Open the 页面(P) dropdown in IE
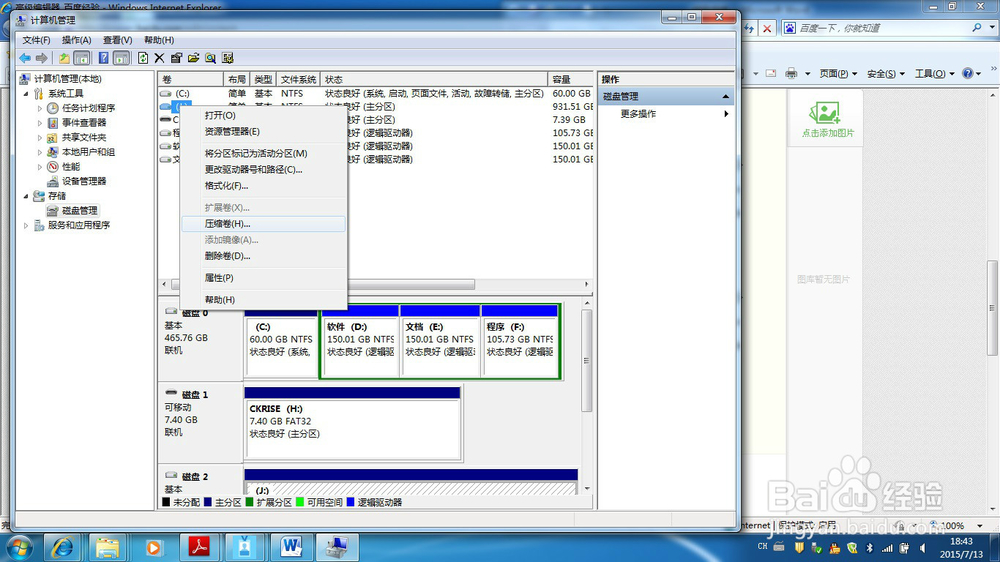Viewport: 1000px width, 562px height. [x=838, y=73]
